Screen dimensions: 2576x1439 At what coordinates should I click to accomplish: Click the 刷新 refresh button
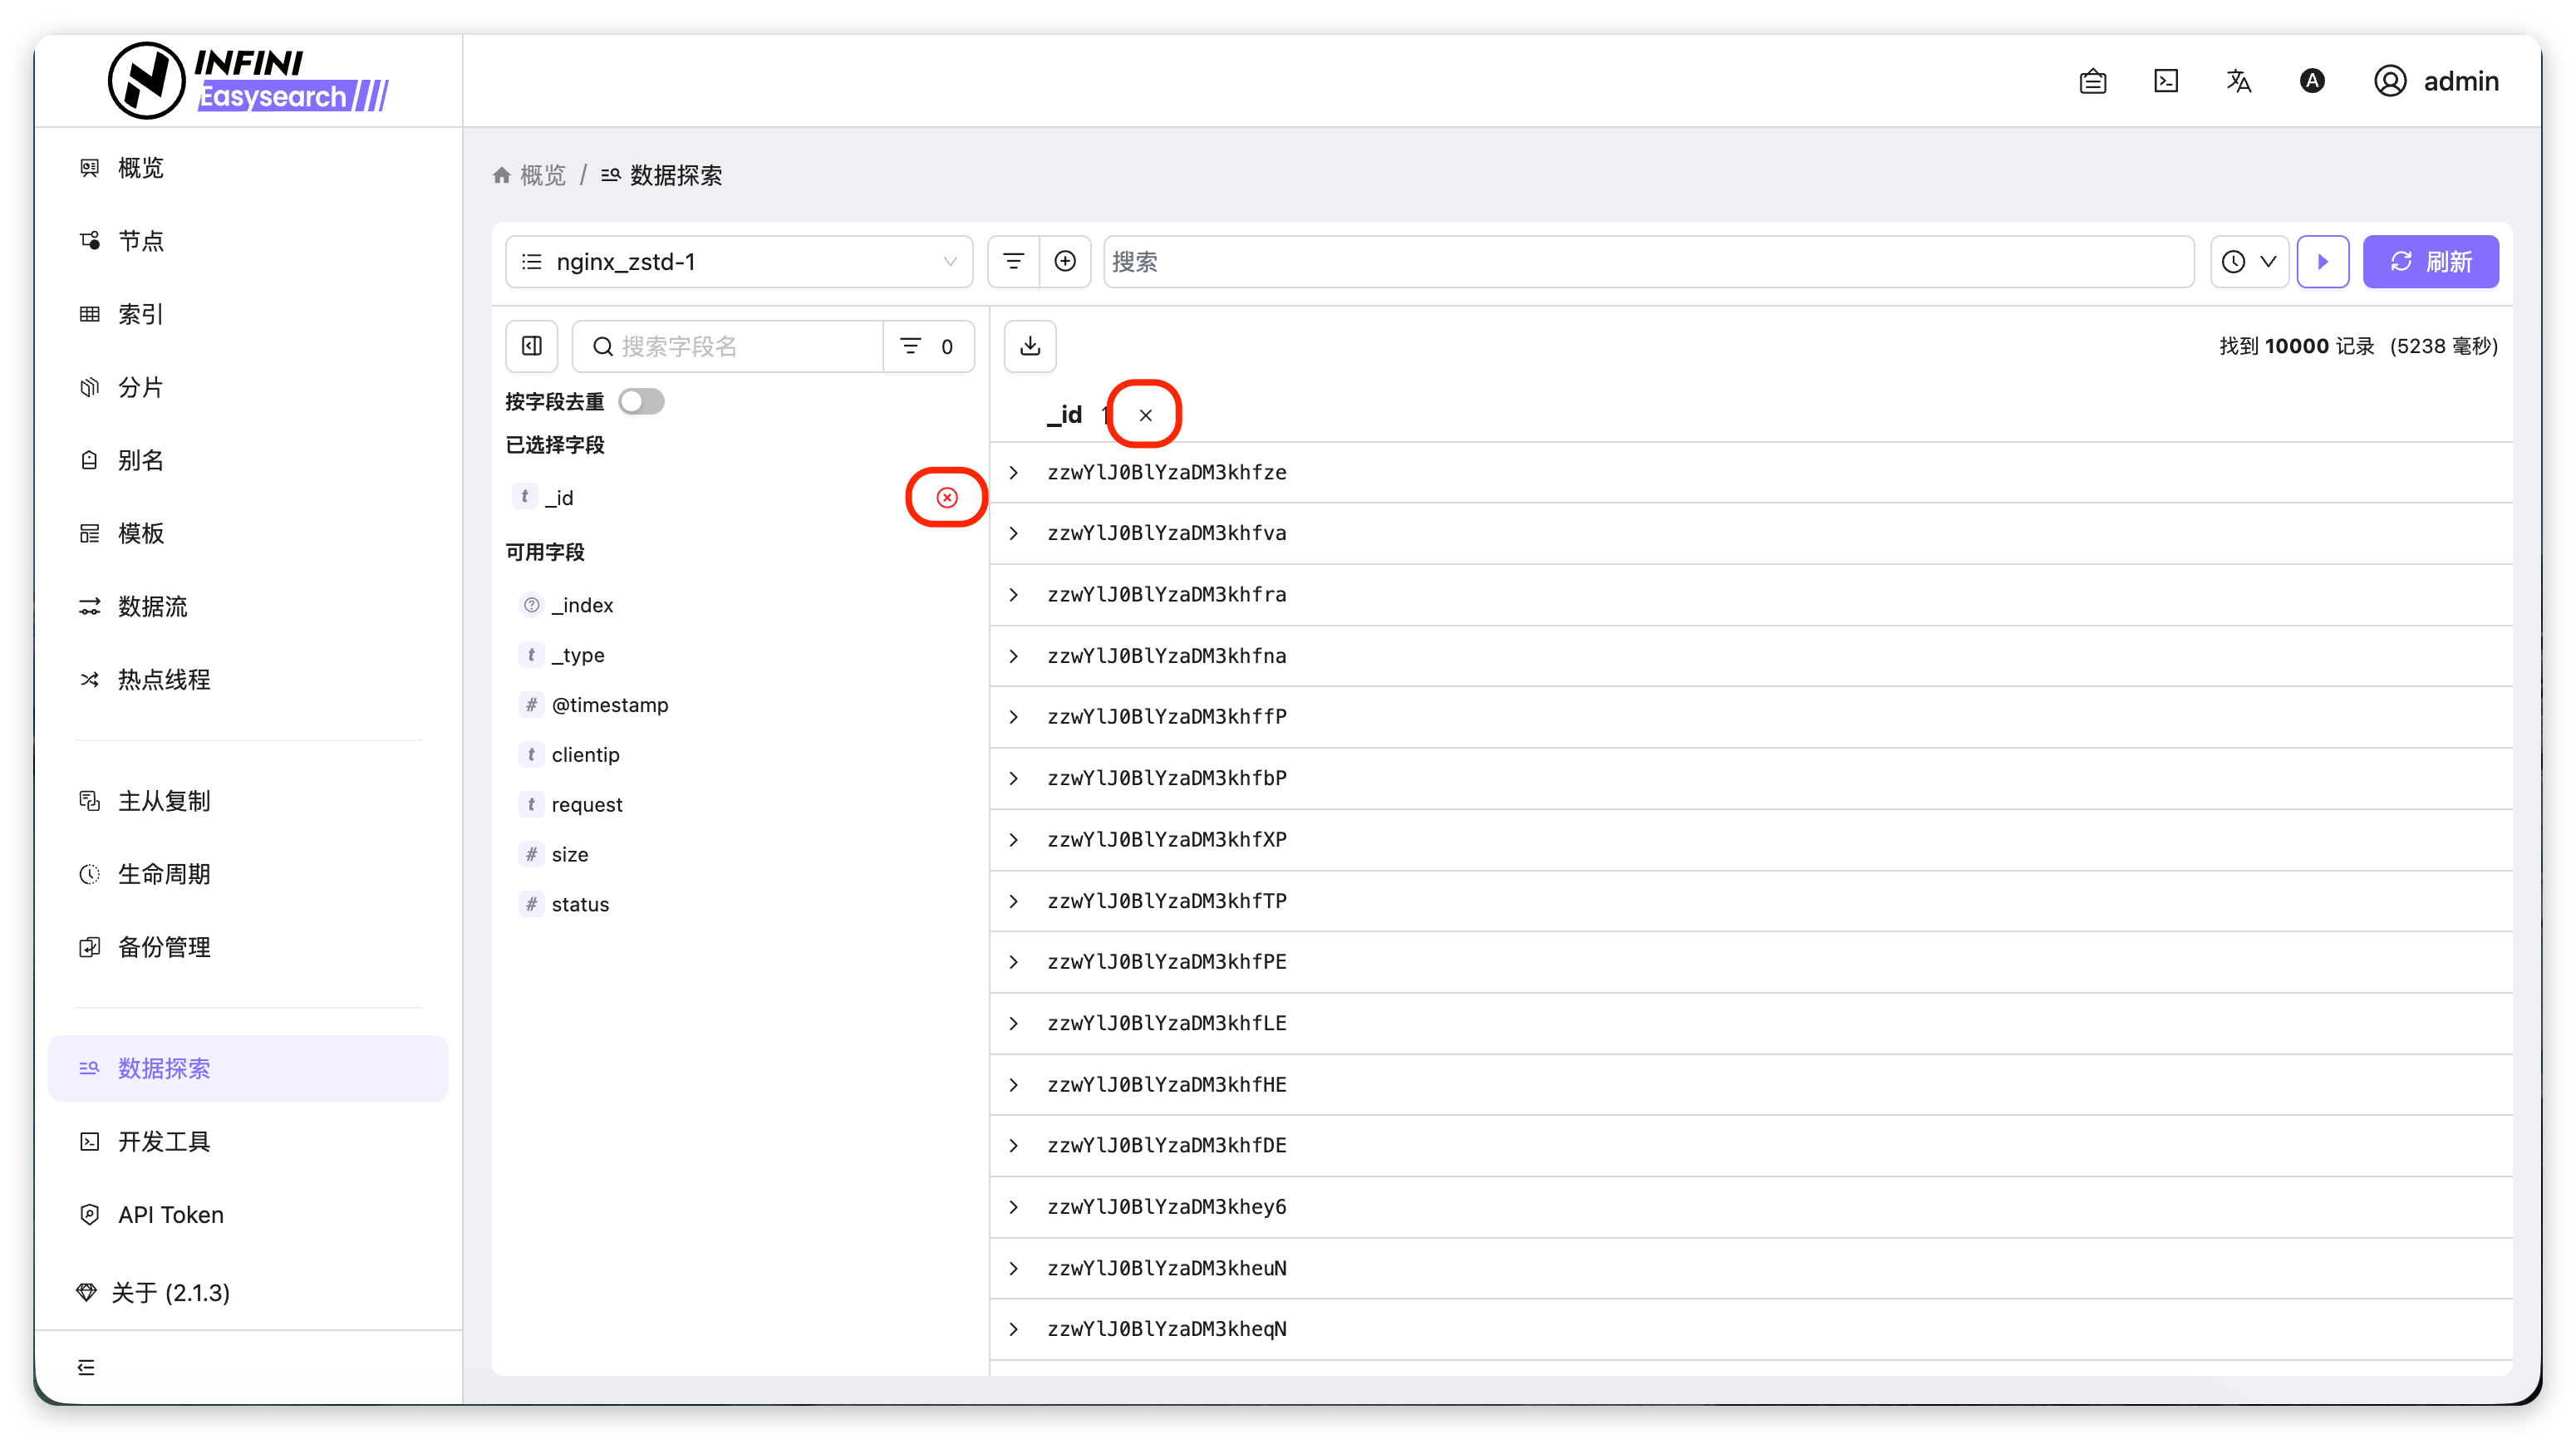click(2430, 261)
